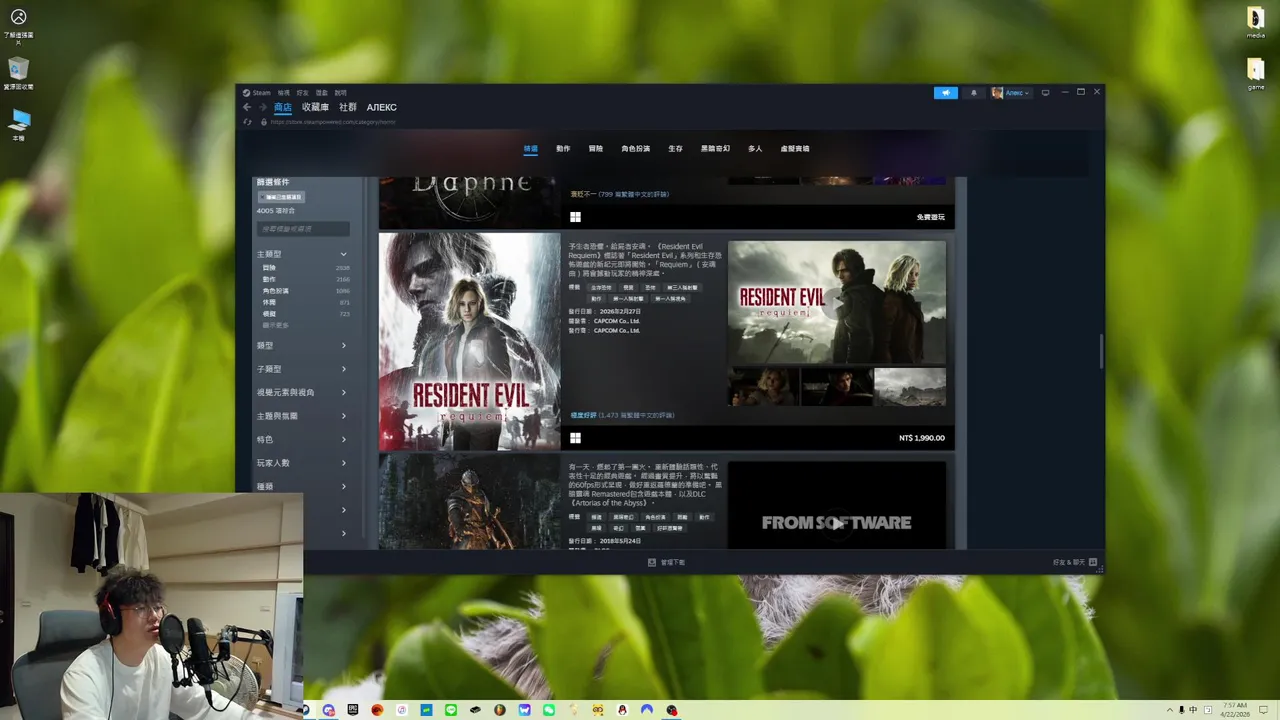Go to the 商店 tab
This screenshot has height=720, width=1280.
tap(283, 107)
